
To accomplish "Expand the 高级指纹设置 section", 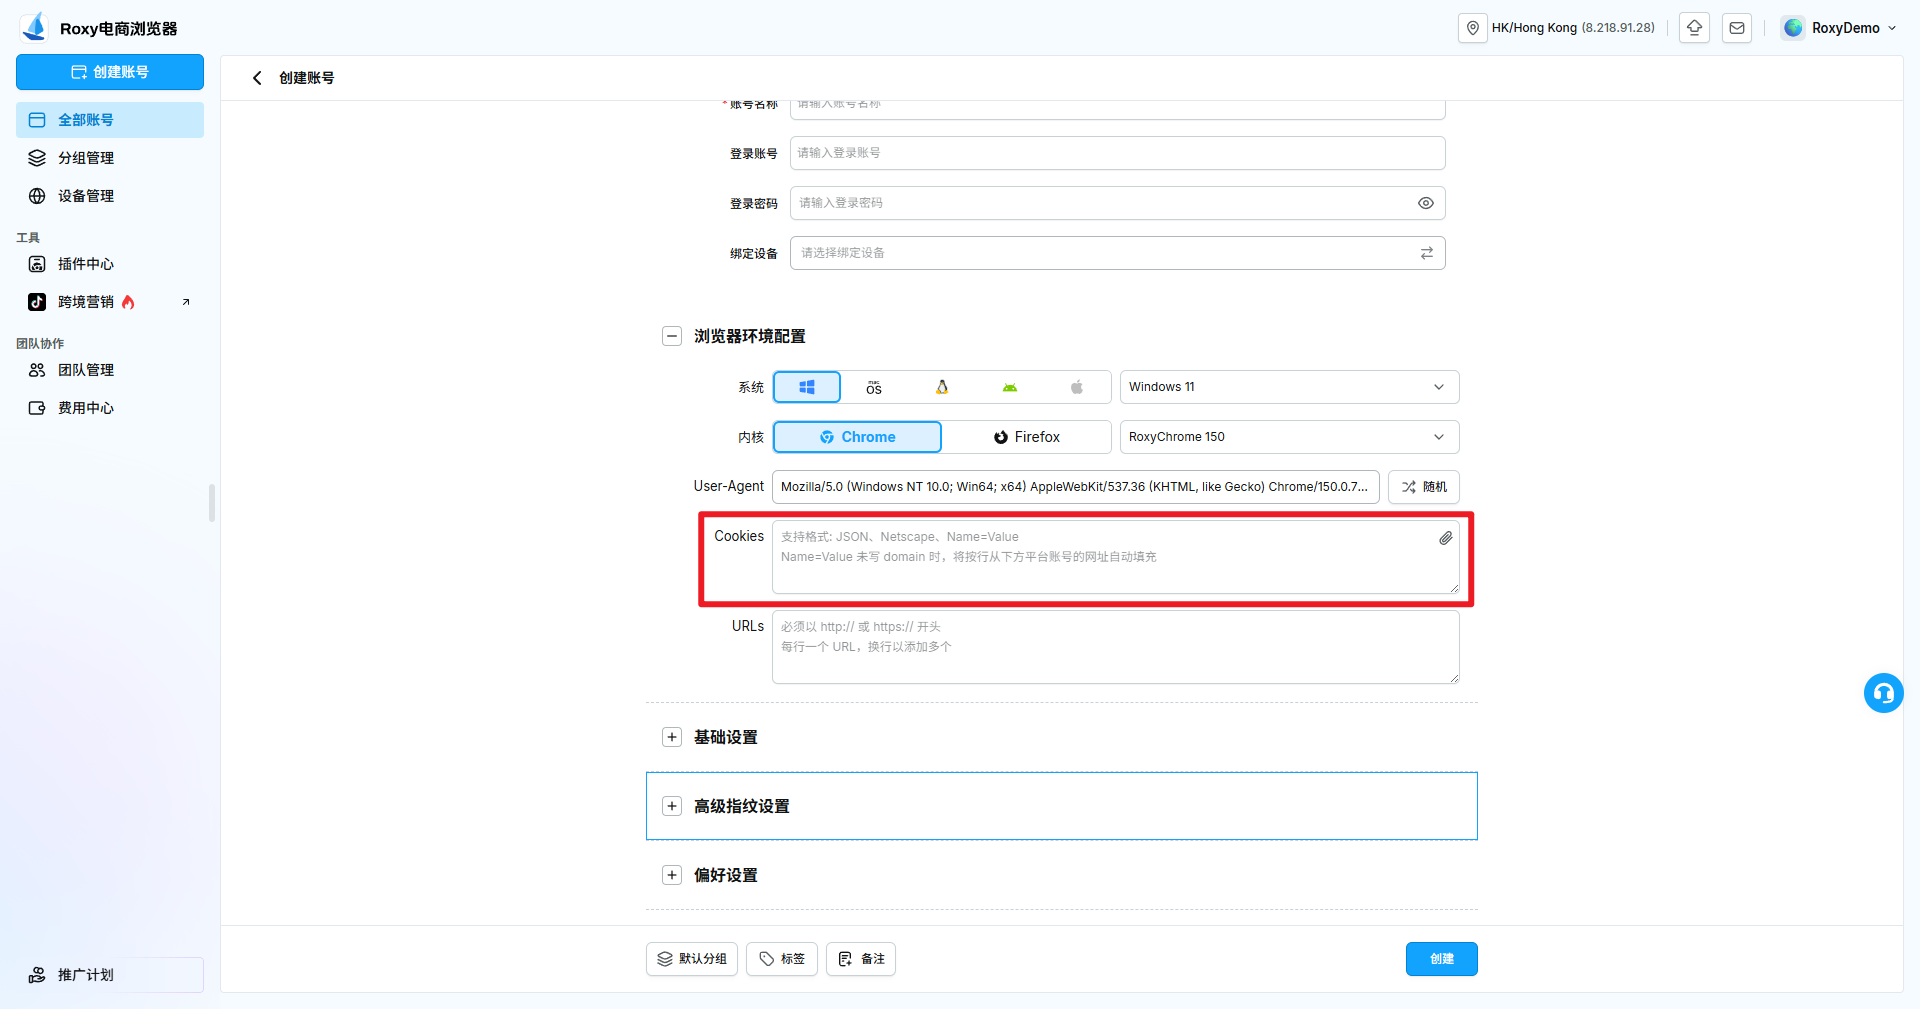I will click(x=672, y=806).
